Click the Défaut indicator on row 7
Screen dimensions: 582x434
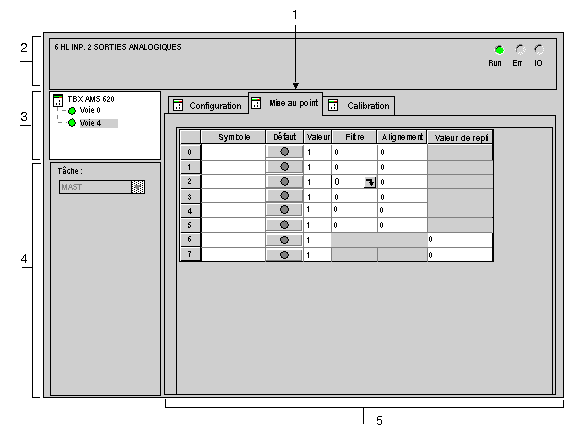pyautogui.click(x=284, y=255)
